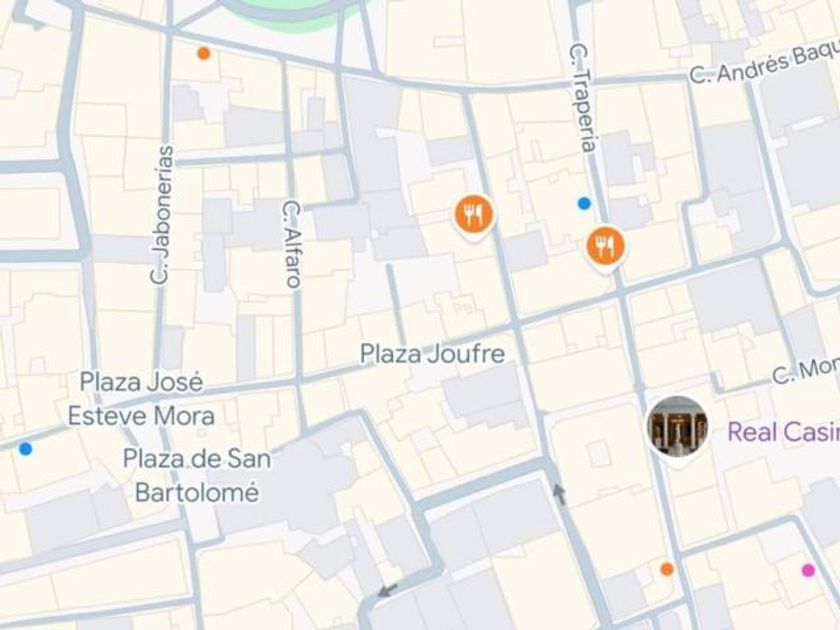Tap the blue dot near C. Trapería
The width and height of the screenshot is (840, 630).
pos(584,204)
